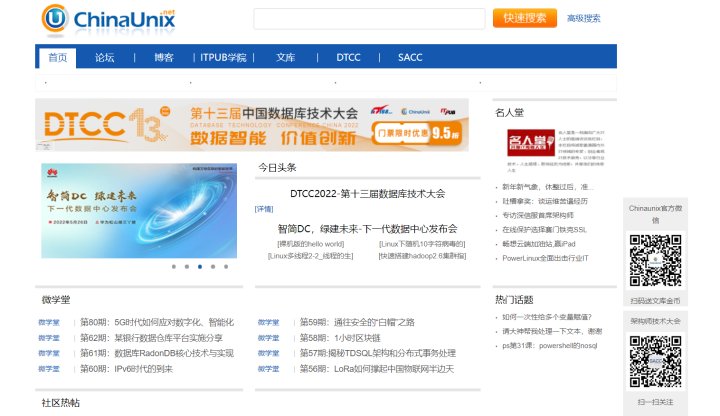Select the SACC nav tab
Image resolution: width=720 pixels, height=416 pixels.
click(410, 58)
